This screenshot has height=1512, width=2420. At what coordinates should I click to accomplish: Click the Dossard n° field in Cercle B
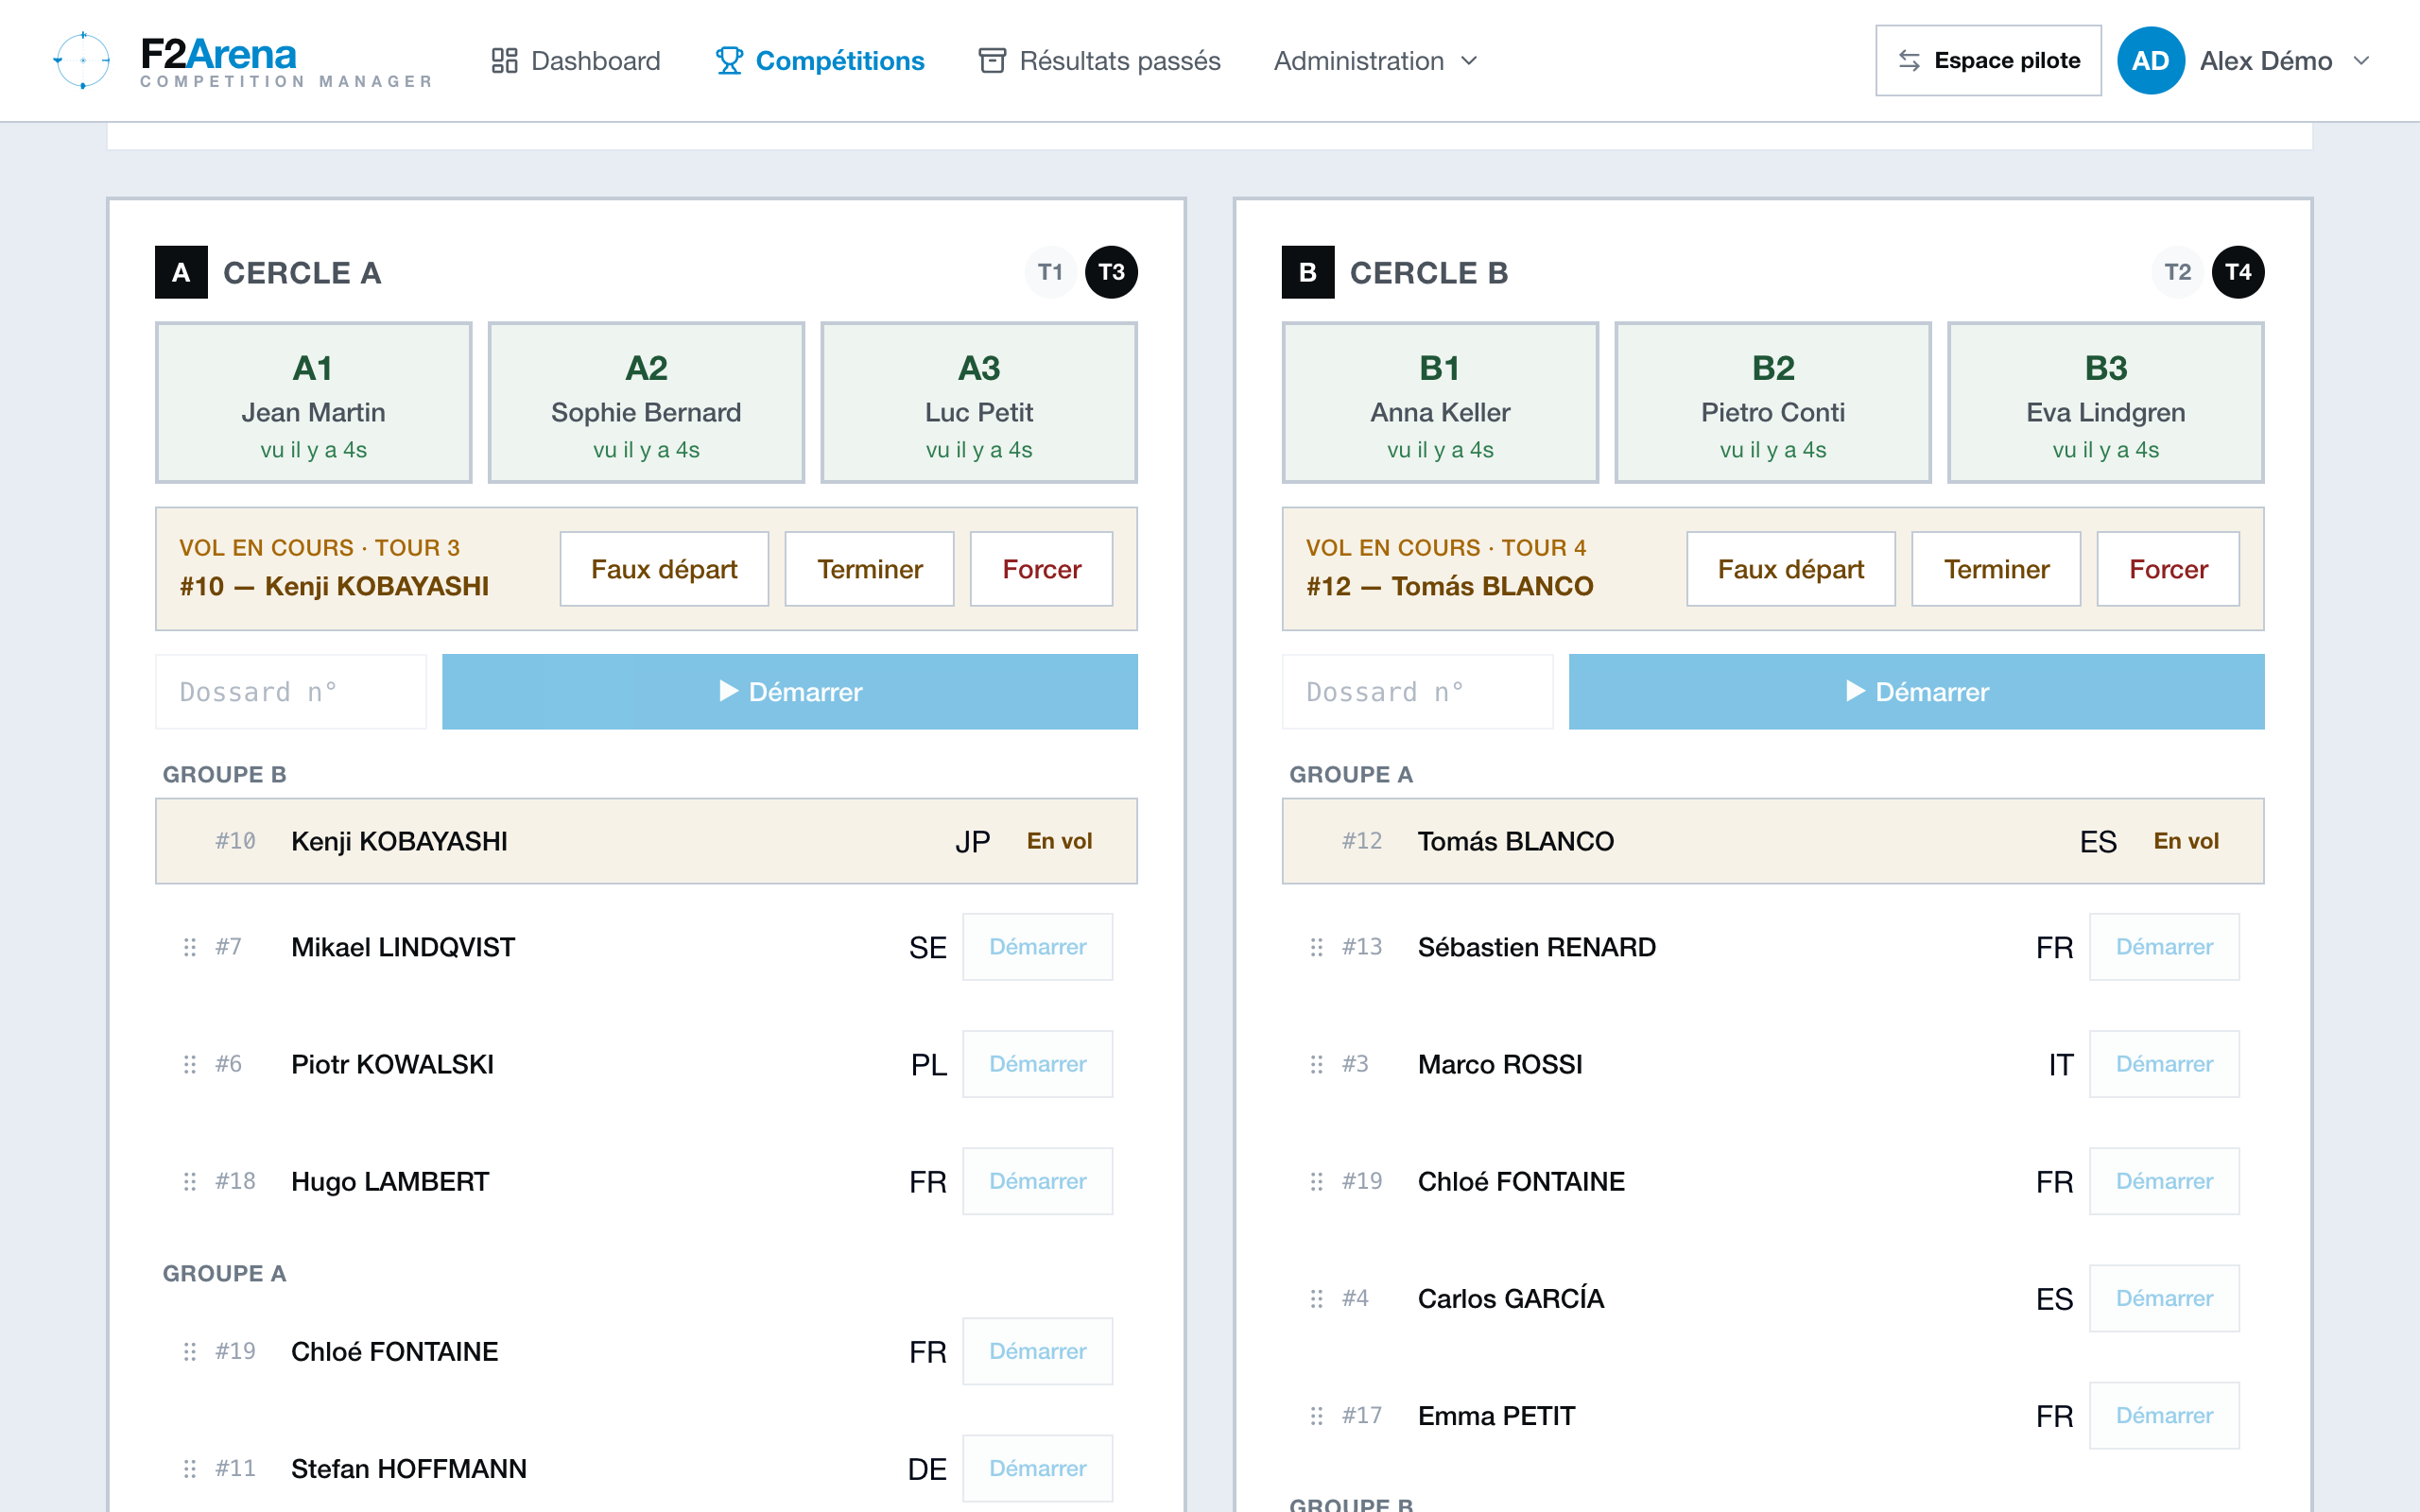(x=1418, y=692)
